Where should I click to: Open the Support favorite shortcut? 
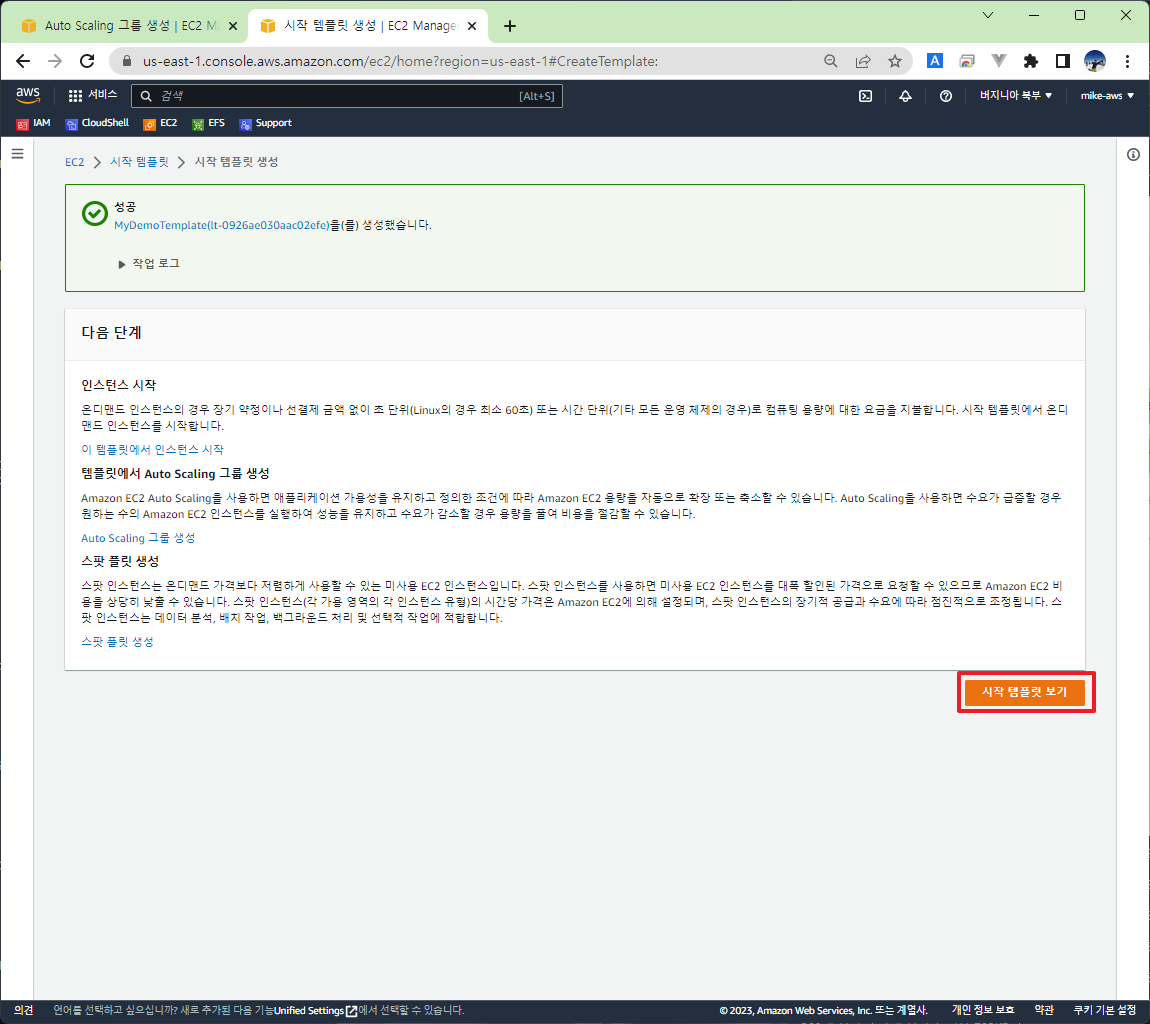click(265, 123)
